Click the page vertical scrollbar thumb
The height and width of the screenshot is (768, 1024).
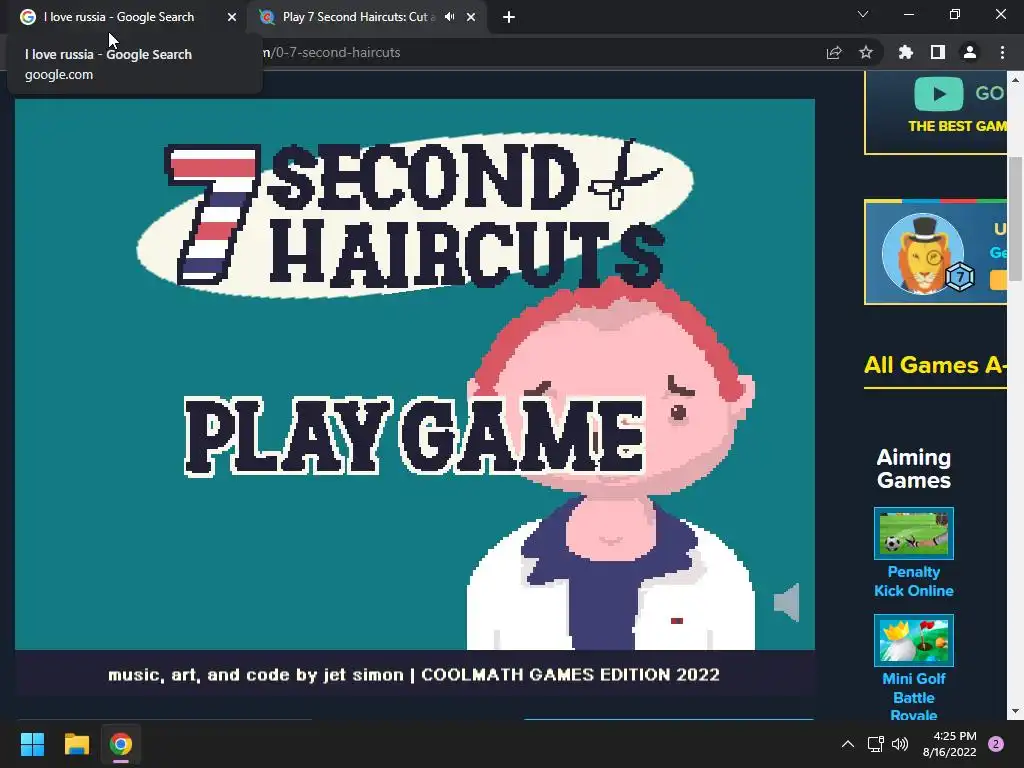(x=1015, y=219)
